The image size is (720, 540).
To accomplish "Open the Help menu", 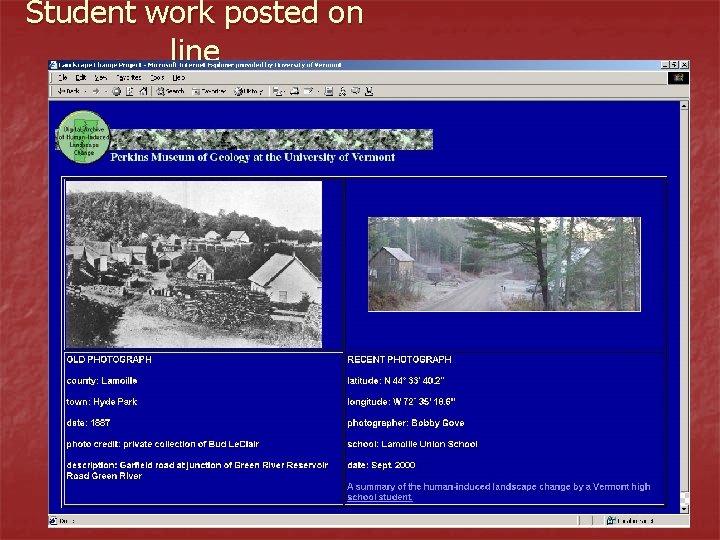I will coord(179,78).
